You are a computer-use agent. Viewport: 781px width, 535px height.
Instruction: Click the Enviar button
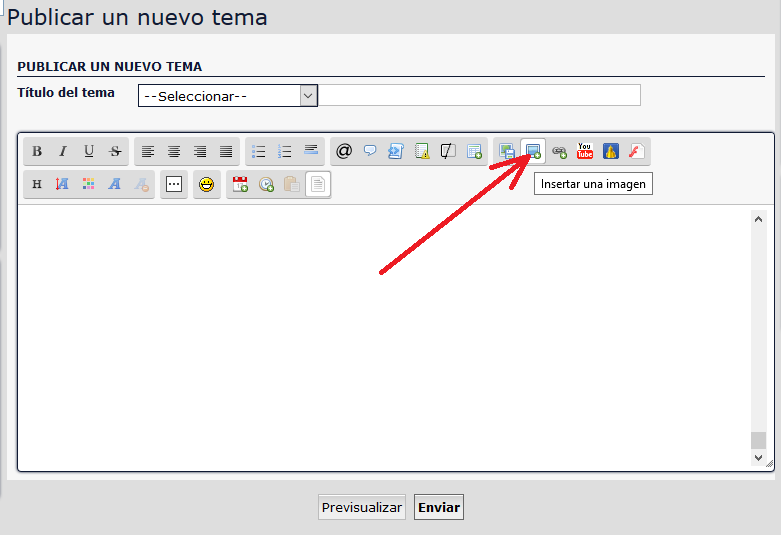click(x=439, y=507)
